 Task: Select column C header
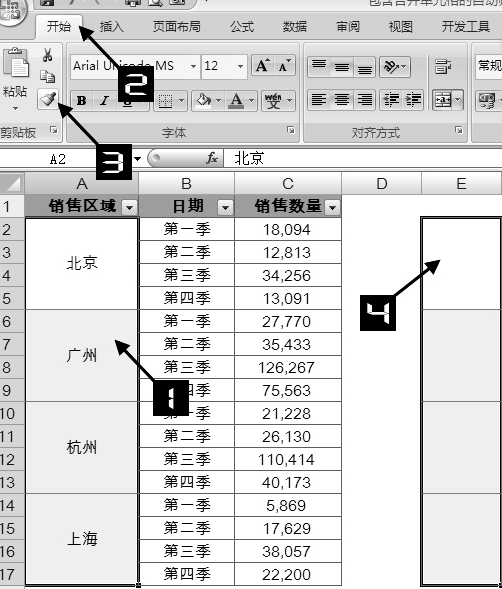click(288, 183)
